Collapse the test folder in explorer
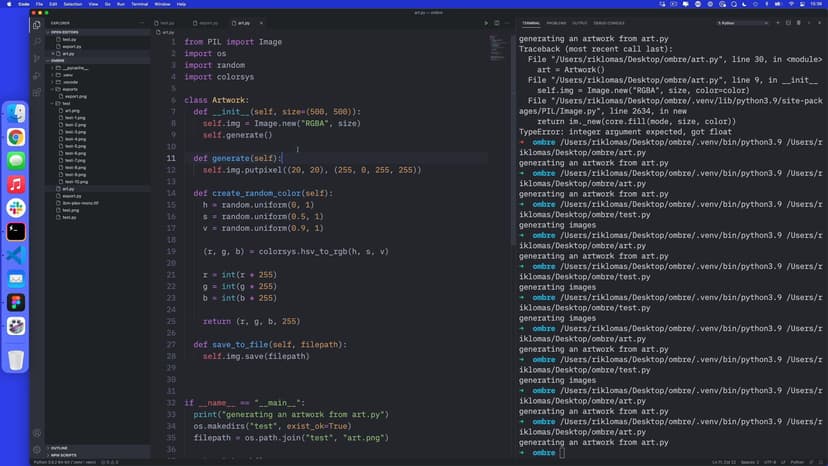828x466 pixels. (66, 103)
